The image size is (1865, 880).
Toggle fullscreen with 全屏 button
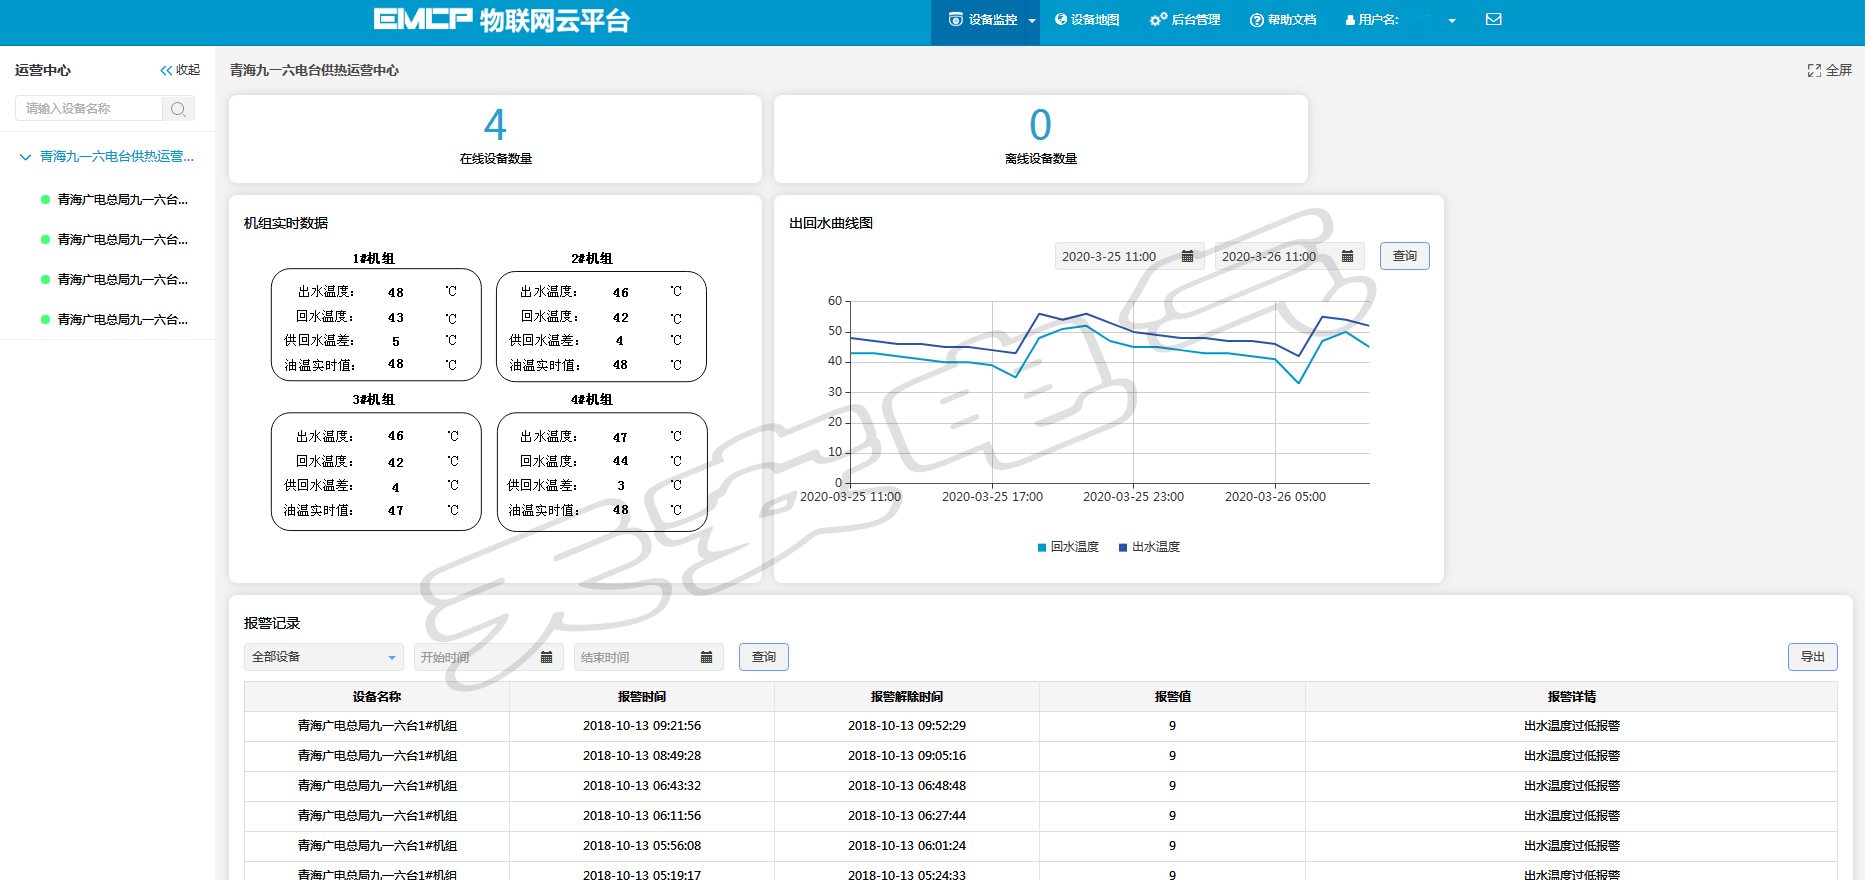click(x=1829, y=70)
